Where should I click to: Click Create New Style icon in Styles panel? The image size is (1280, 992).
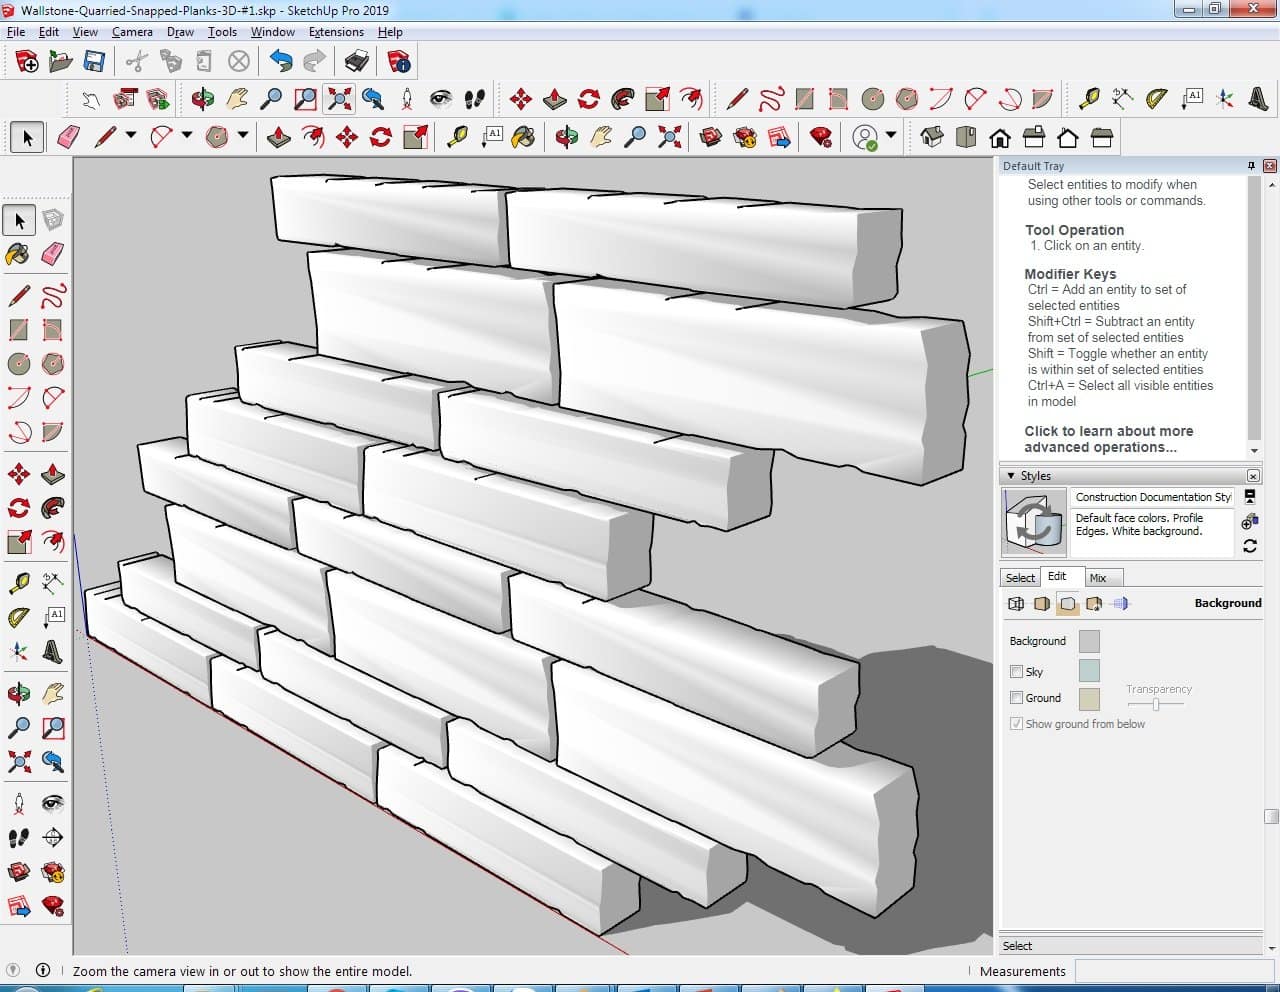click(1250, 521)
